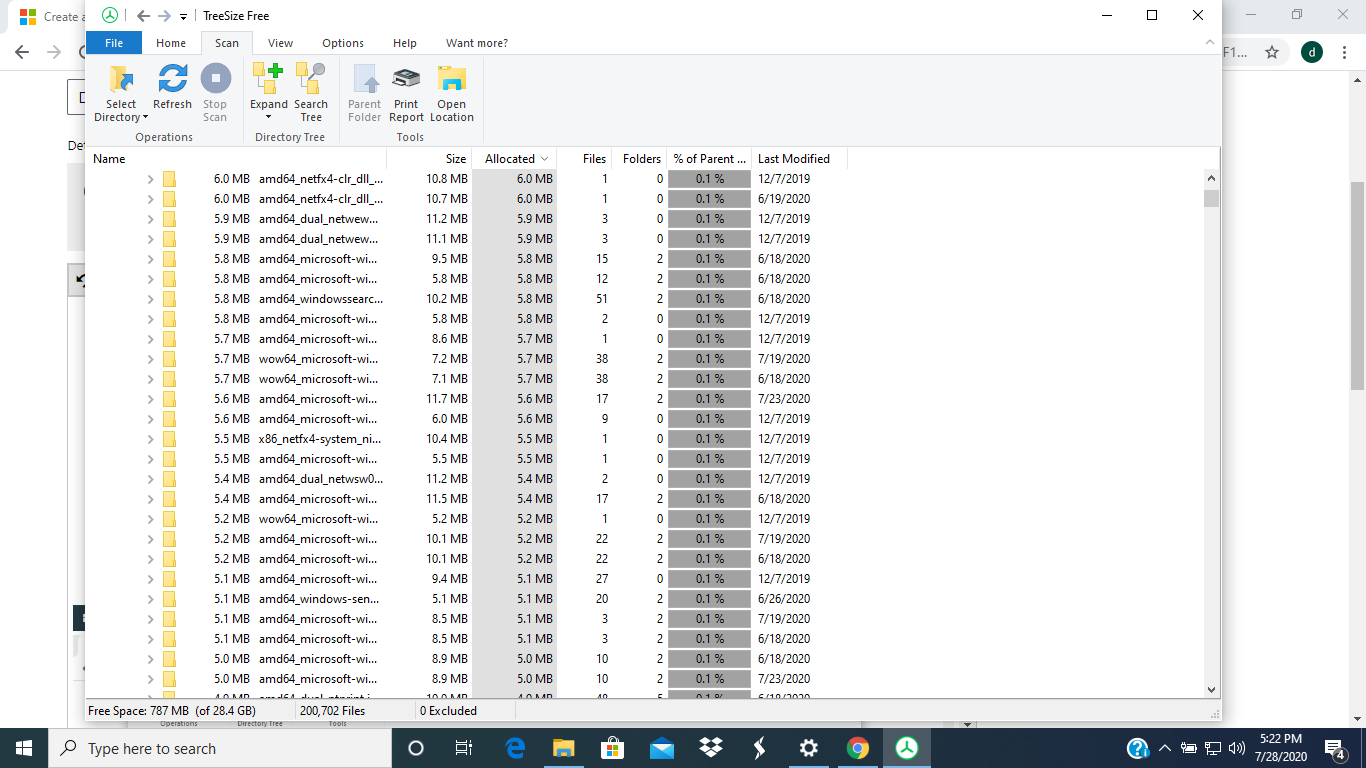Expand the 7.2 MB wow64_microsoft-wi... node

pos(150,359)
